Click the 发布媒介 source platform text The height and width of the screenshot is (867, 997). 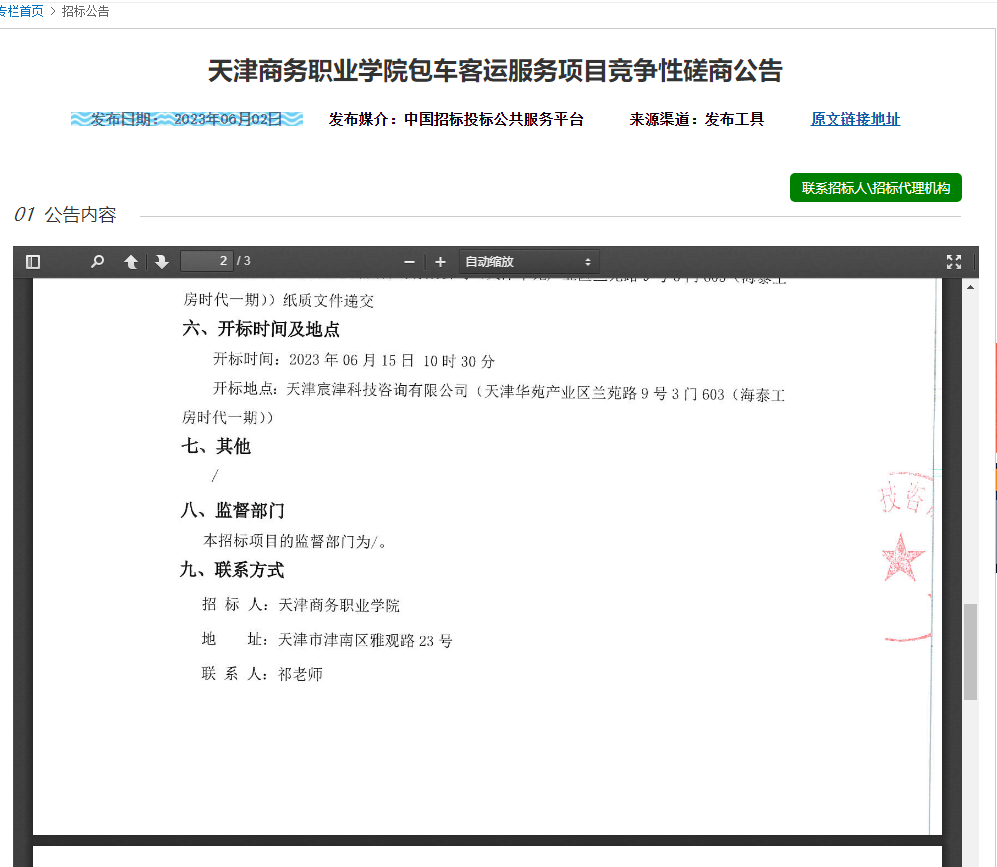pos(456,119)
